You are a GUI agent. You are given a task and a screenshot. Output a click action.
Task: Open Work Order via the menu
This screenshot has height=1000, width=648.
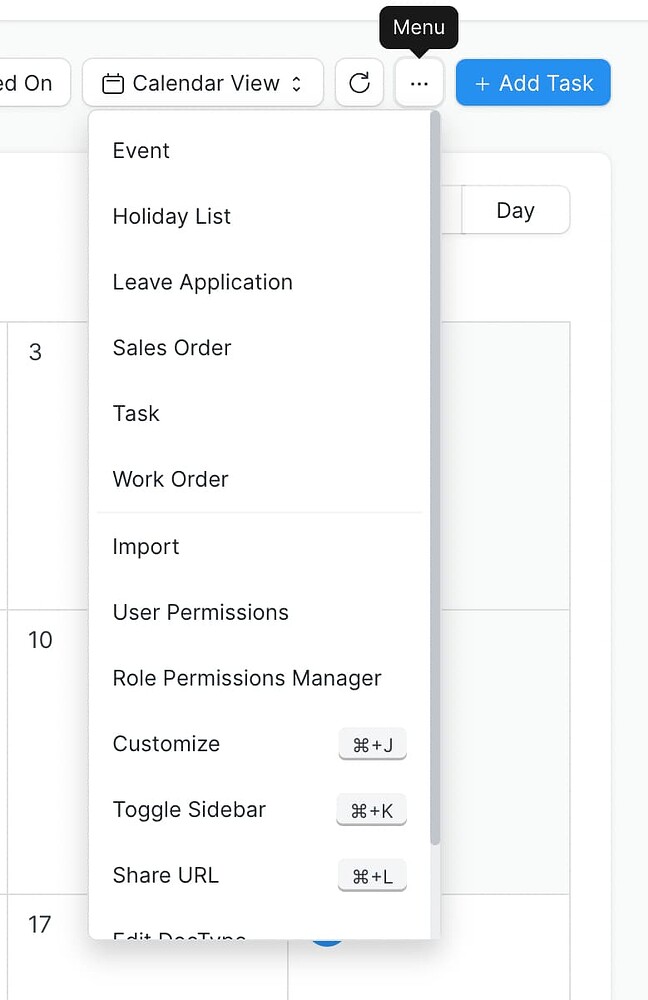(170, 479)
